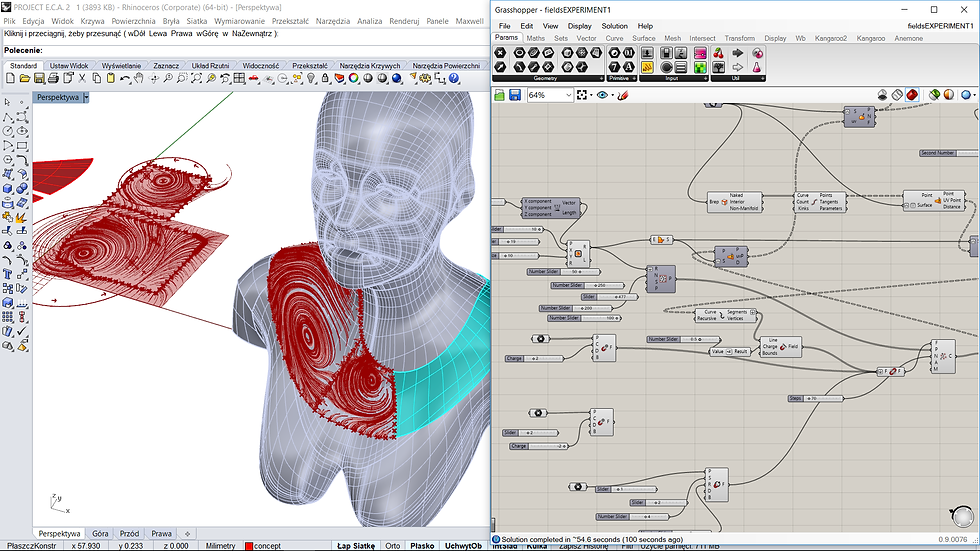This screenshot has width=980, height=551.
Task: Select the Text object tool in left sidebar
Action: (x=8, y=273)
